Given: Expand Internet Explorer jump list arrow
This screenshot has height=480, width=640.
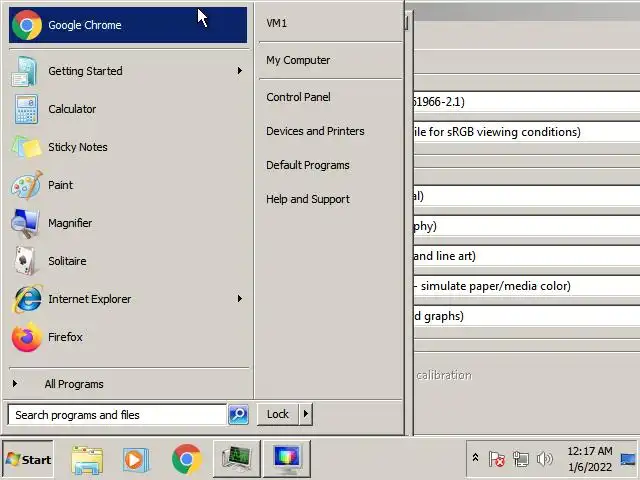Looking at the screenshot, I should click(x=240, y=299).
